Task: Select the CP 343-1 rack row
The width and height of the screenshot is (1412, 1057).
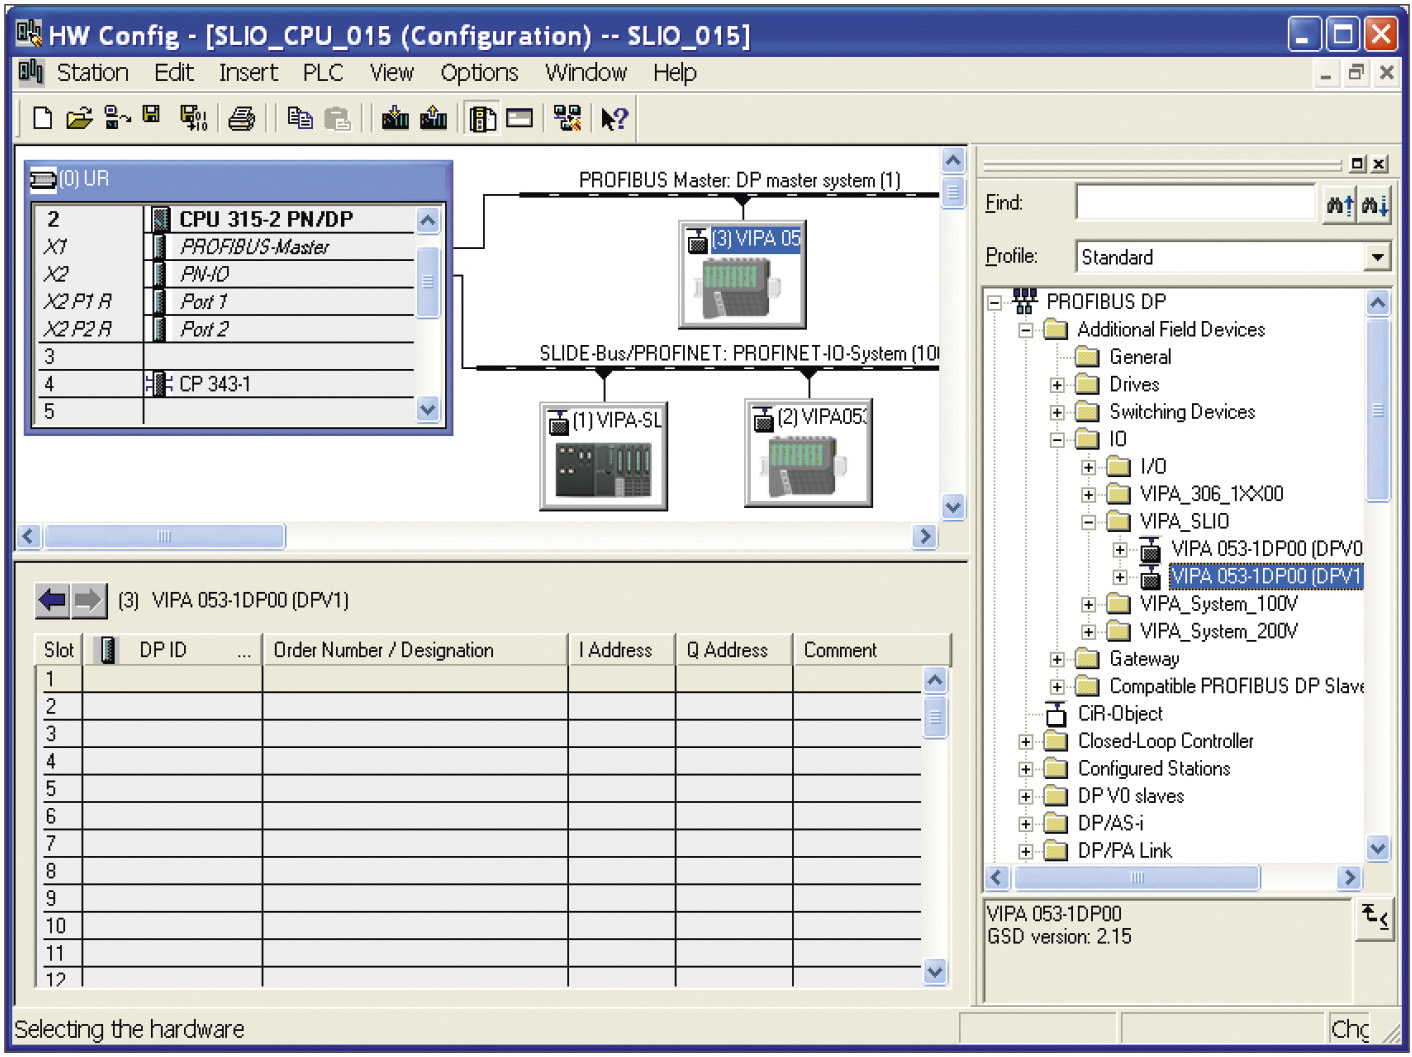Action: point(225,384)
